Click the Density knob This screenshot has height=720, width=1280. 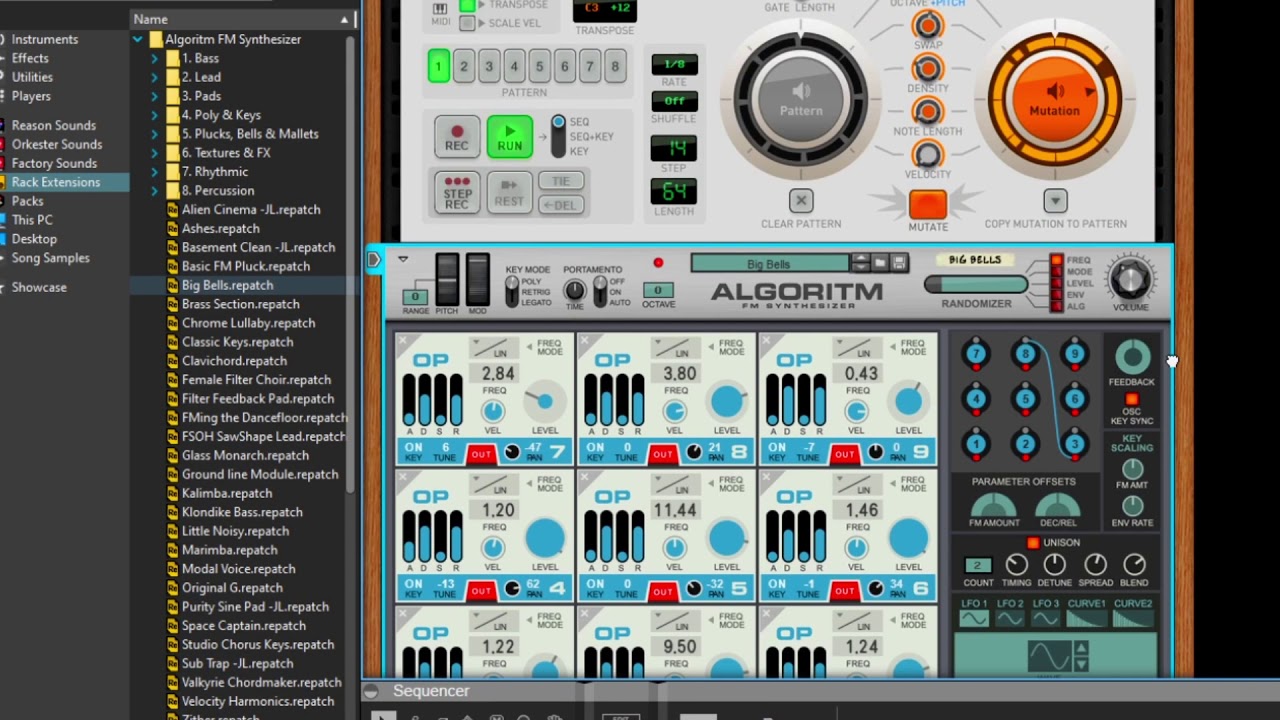[928, 68]
